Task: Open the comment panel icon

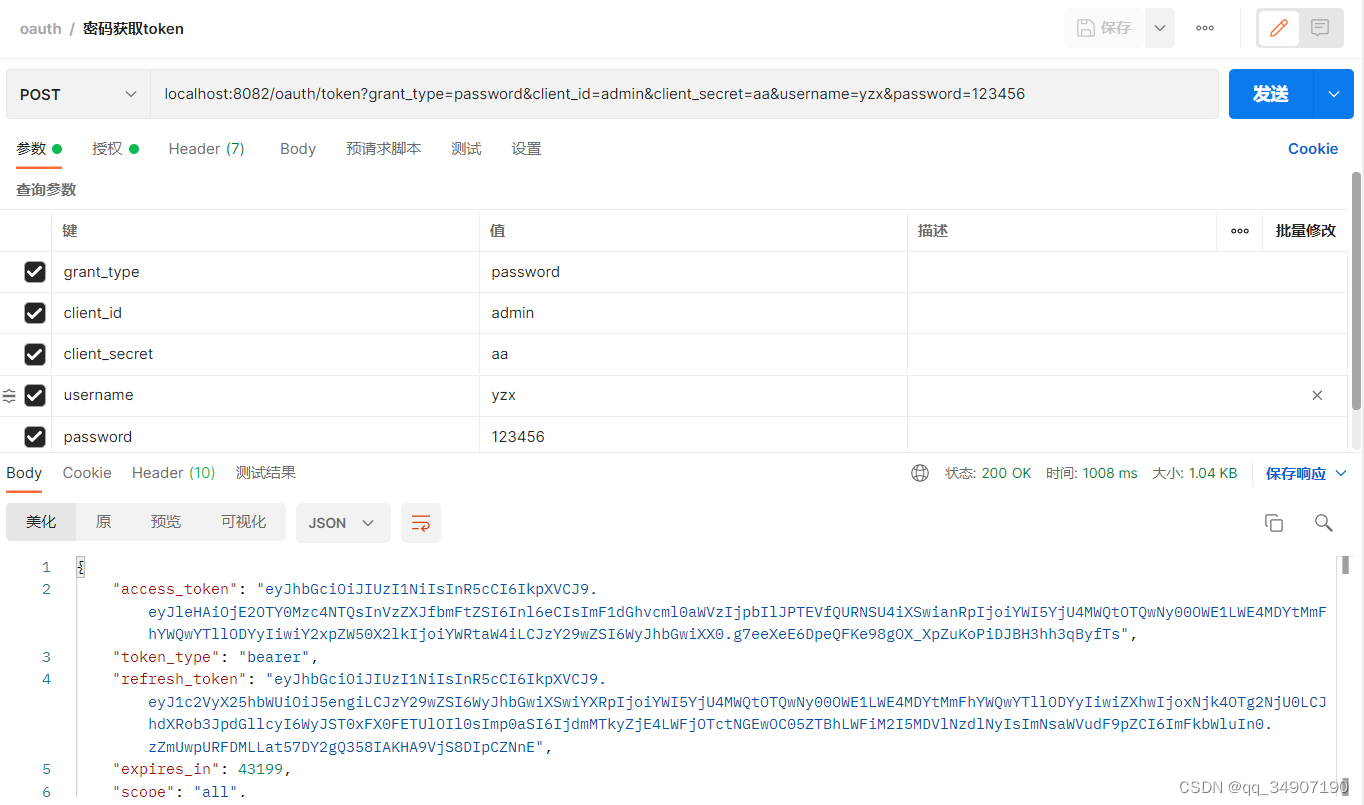Action: click(x=1319, y=27)
